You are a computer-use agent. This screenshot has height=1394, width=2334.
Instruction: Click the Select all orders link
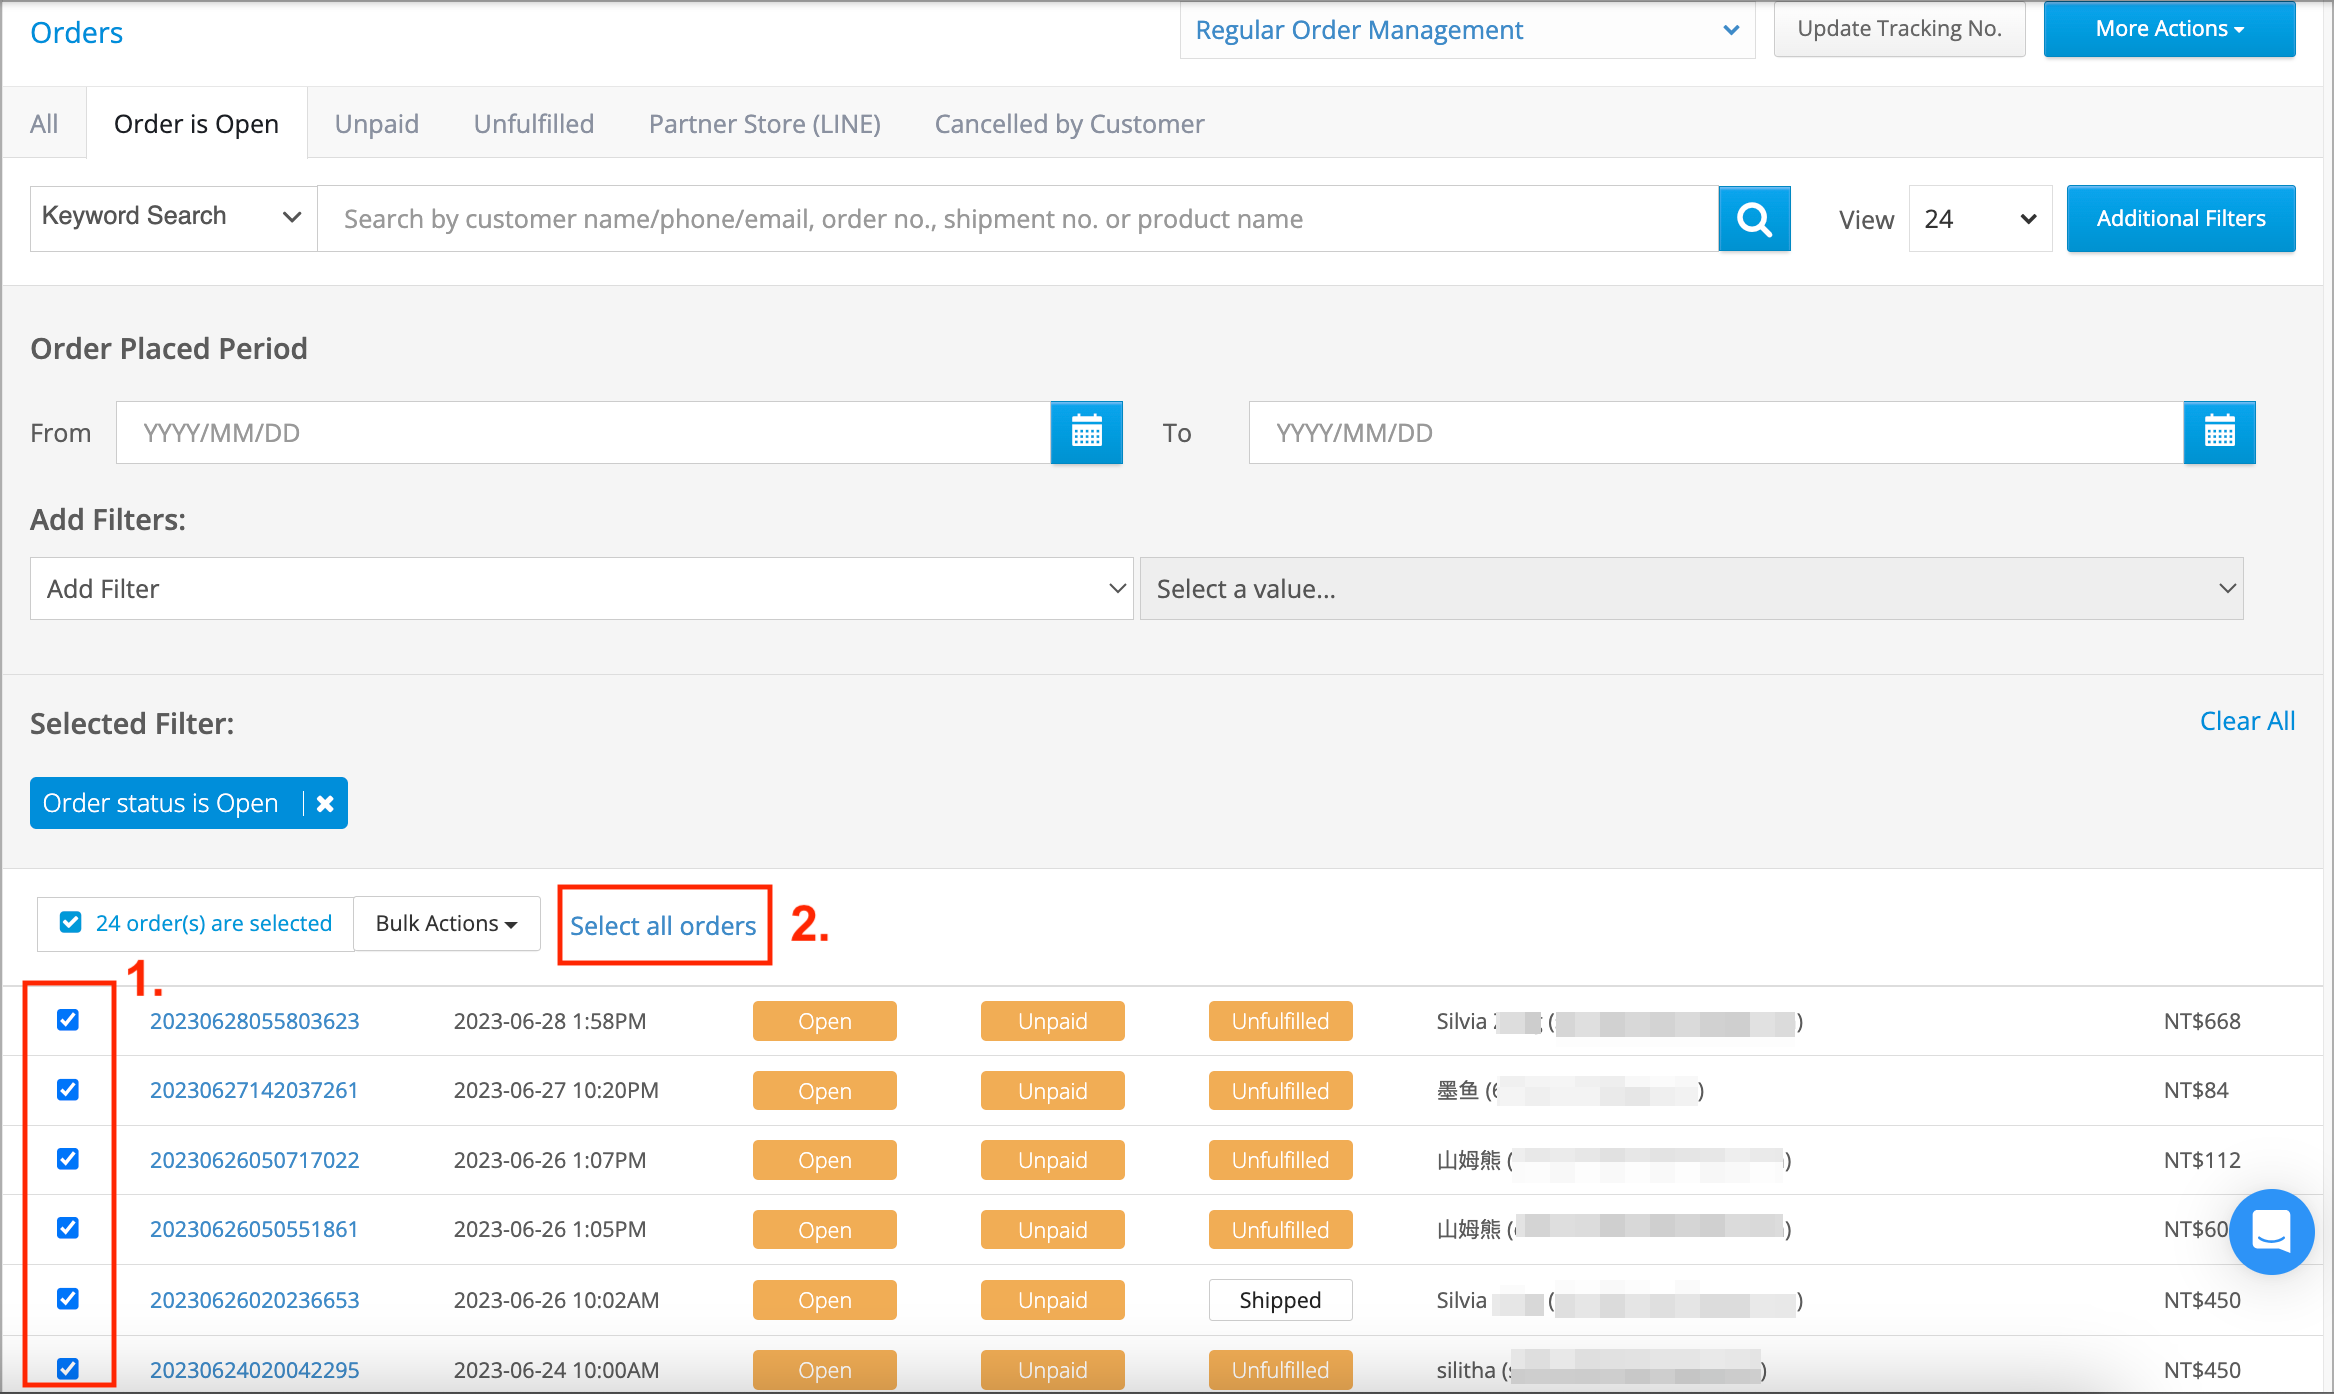pyautogui.click(x=663, y=925)
